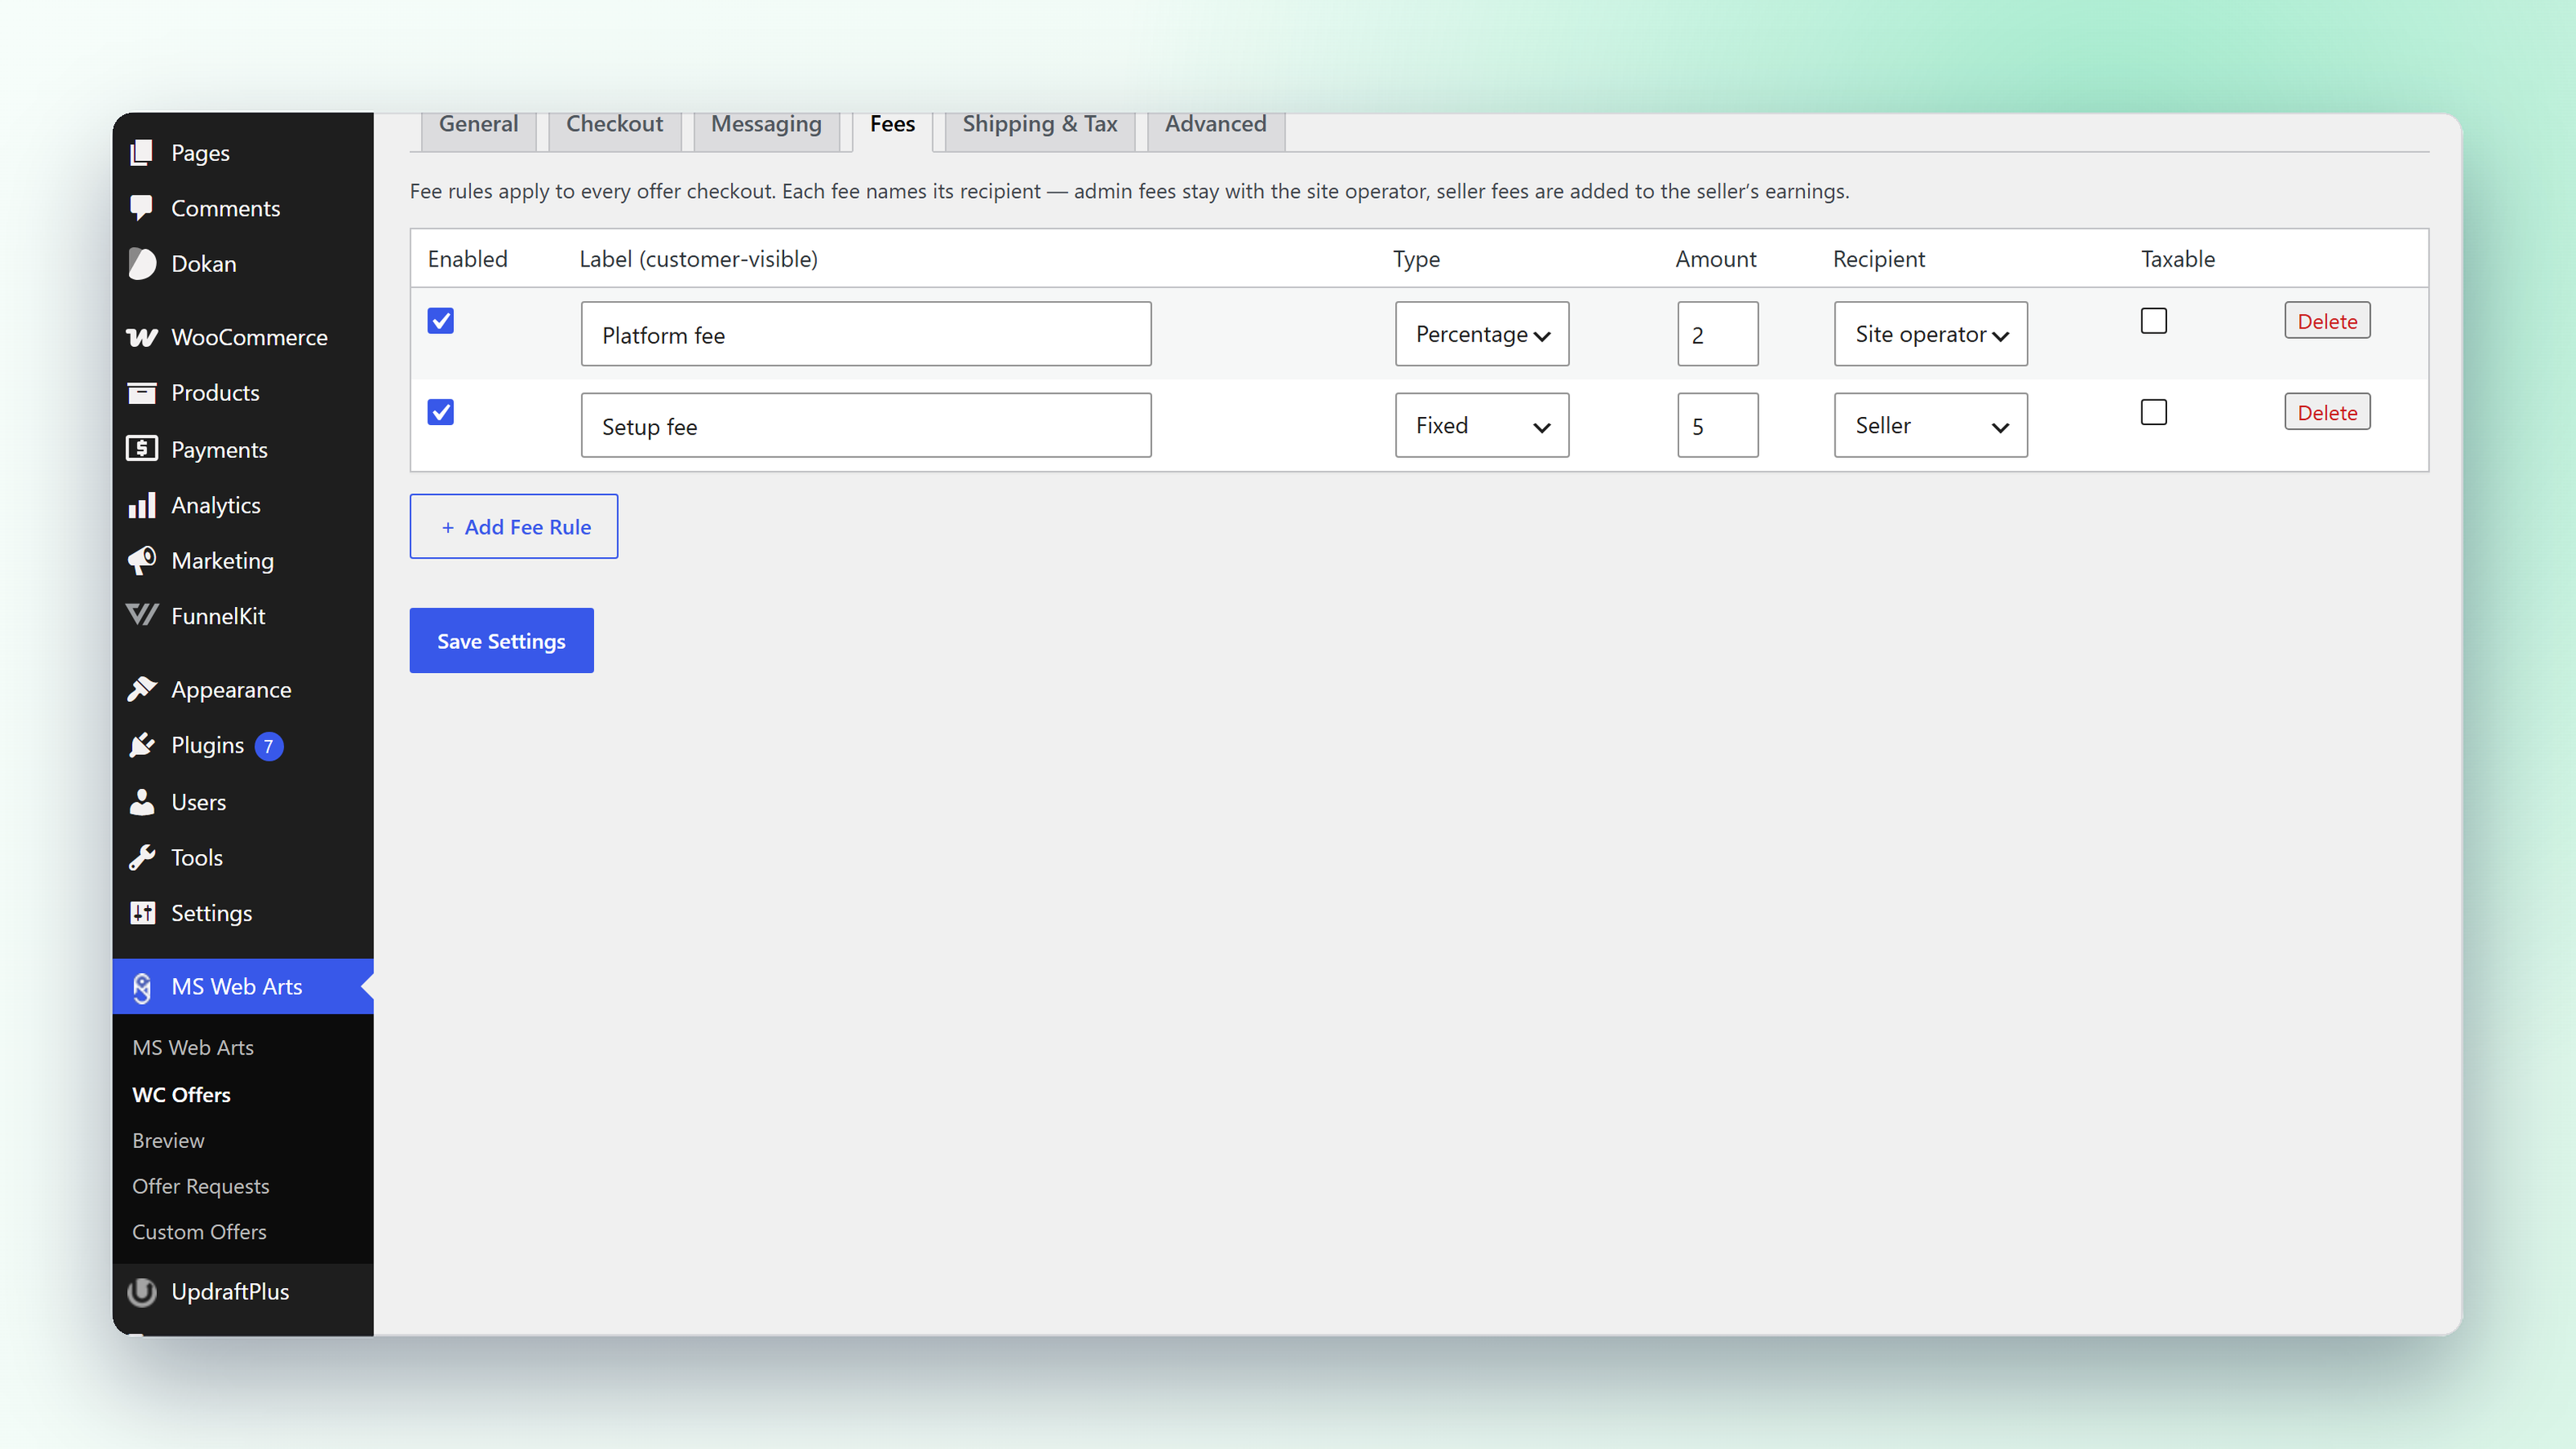The height and width of the screenshot is (1449, 2576).
Task: Uncheck Enabled for Setup fee
Action: tap(441, 412)
